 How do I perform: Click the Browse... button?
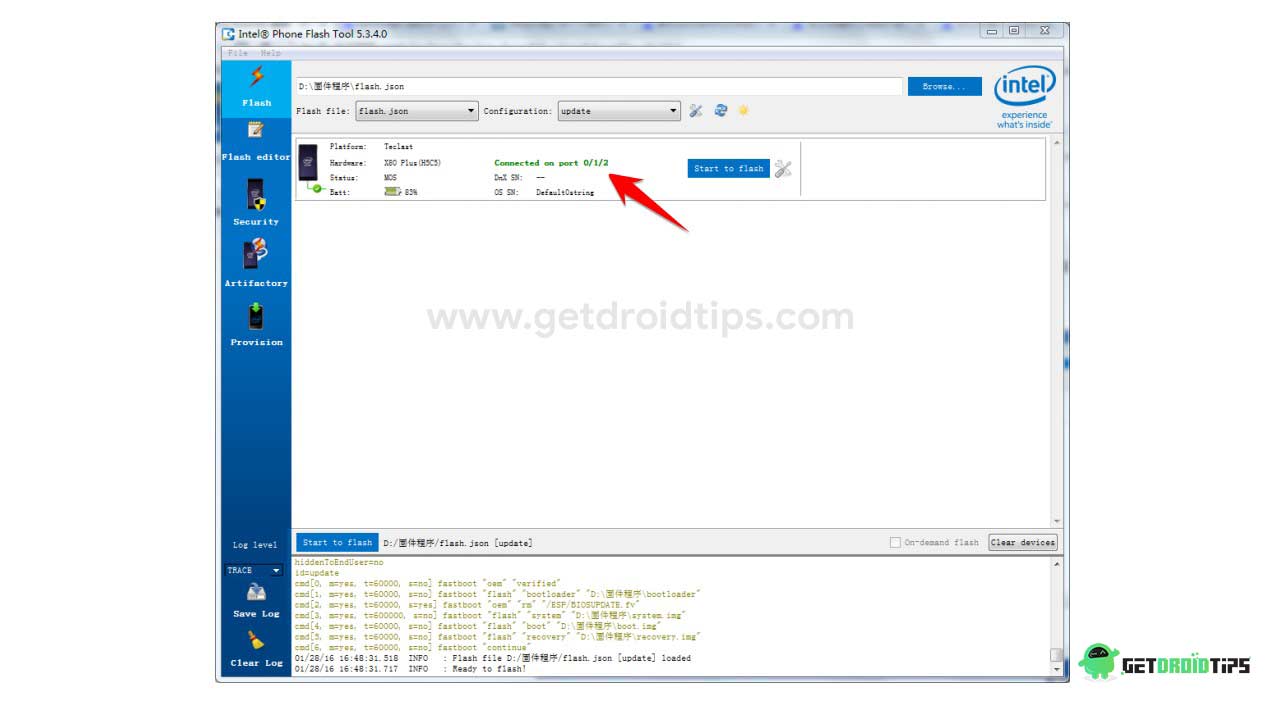pyautogui.click(x=945, y=87)
